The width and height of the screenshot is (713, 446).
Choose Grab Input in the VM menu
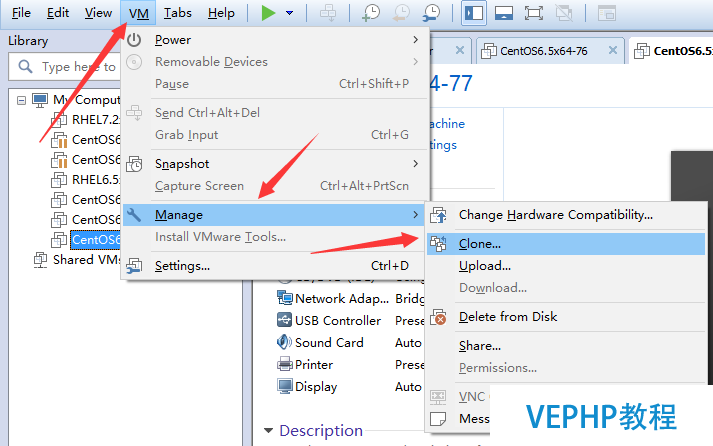click(276, 135)
